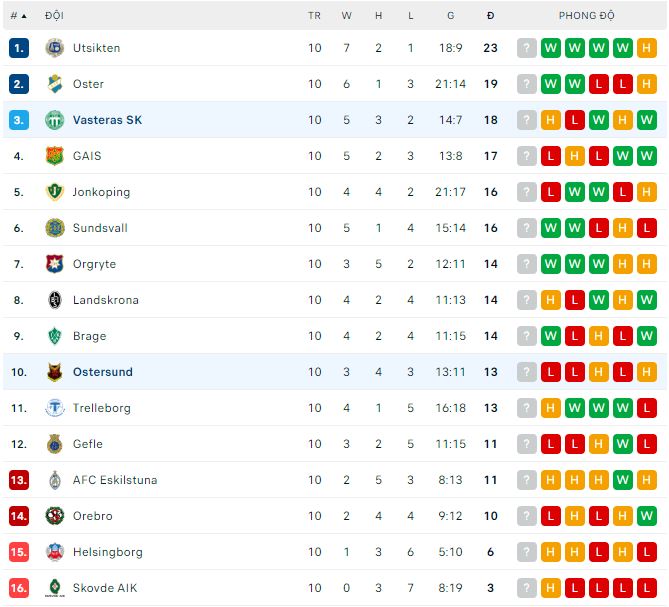Image resolution: width=669 pixels, height=607 pixels.
Task: Click the Vasteras SK team logo
Action: click(54, 120)
